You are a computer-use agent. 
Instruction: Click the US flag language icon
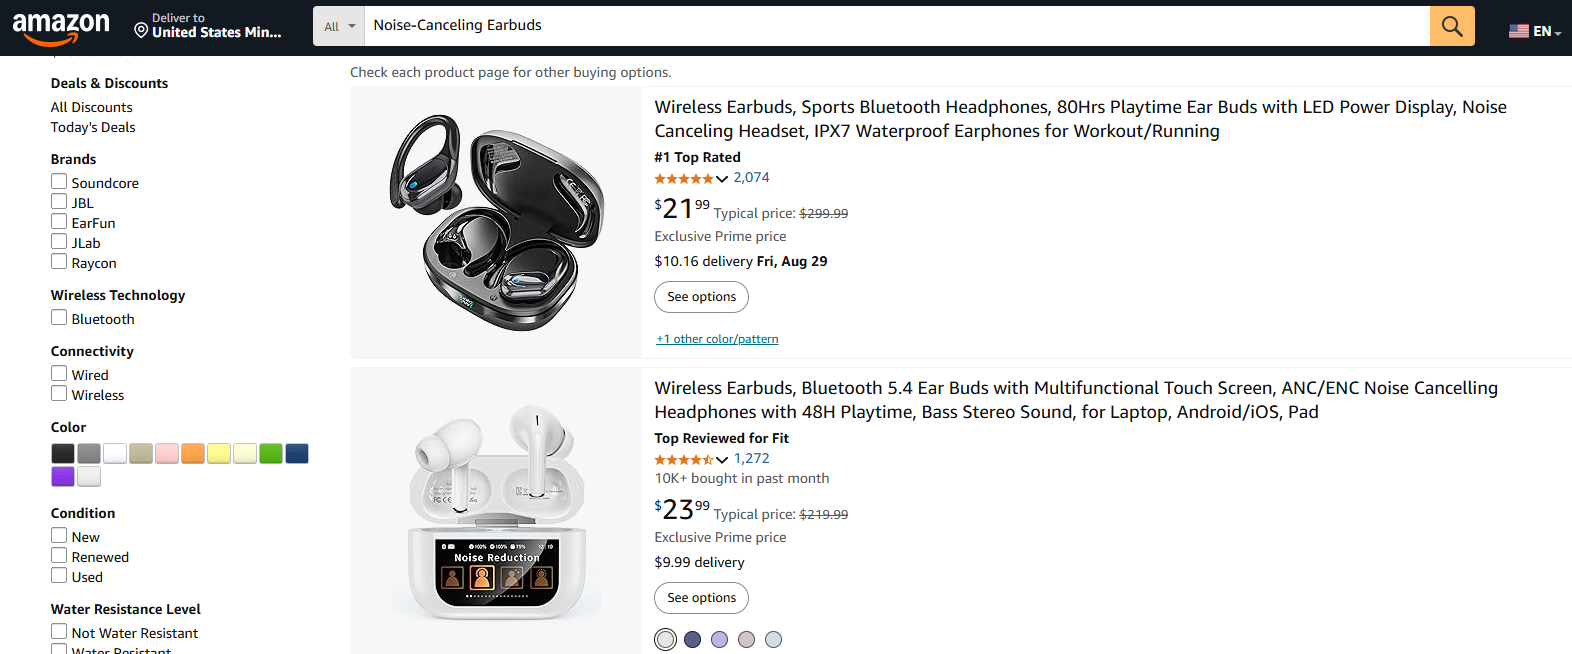[x=1517, y=30]
